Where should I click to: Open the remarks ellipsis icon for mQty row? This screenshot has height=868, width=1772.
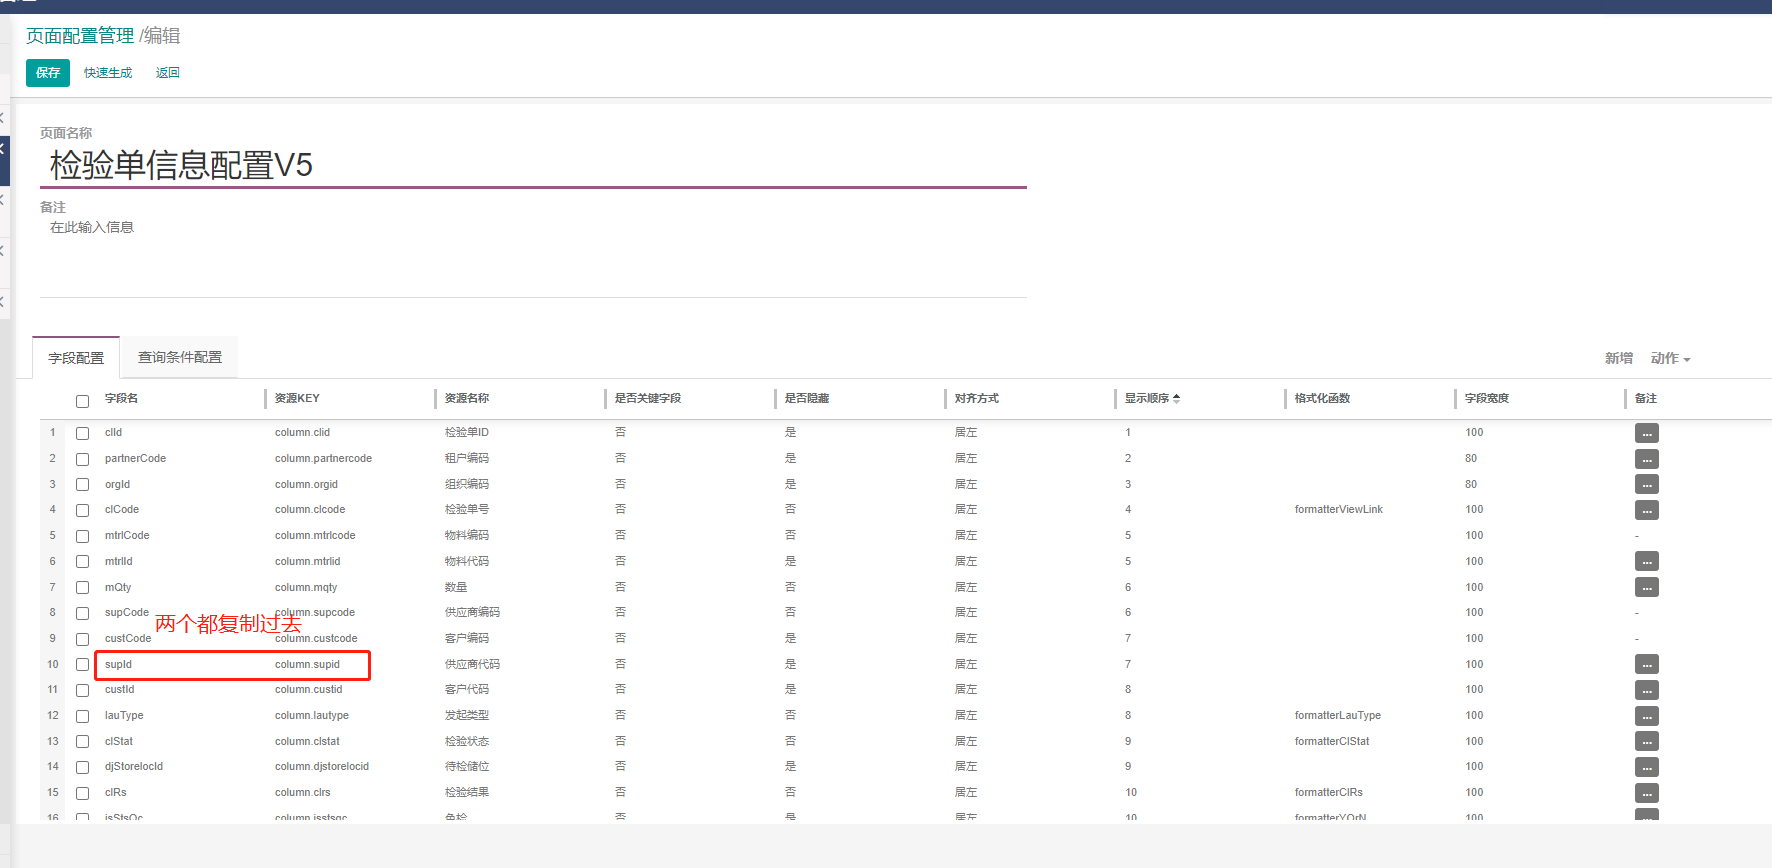1647,587
